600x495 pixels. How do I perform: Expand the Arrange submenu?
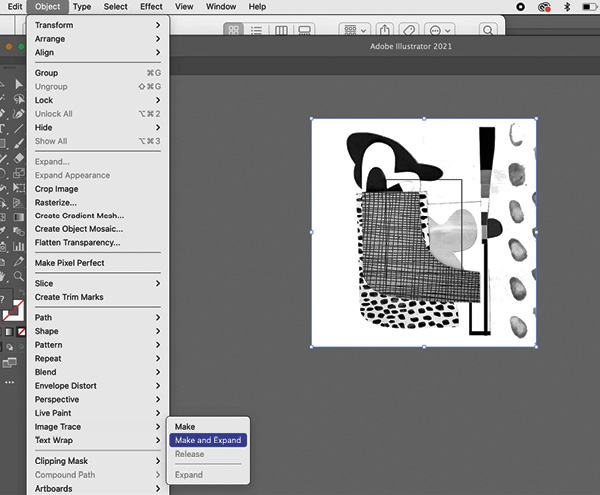(x=98, y=39)
